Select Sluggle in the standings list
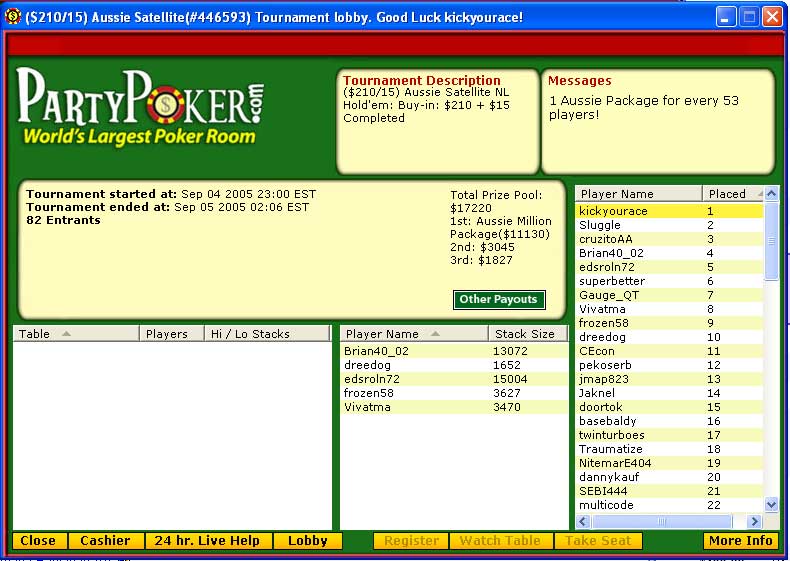The width and height of the screenshot is (790, 561). [x=669, y=225]
